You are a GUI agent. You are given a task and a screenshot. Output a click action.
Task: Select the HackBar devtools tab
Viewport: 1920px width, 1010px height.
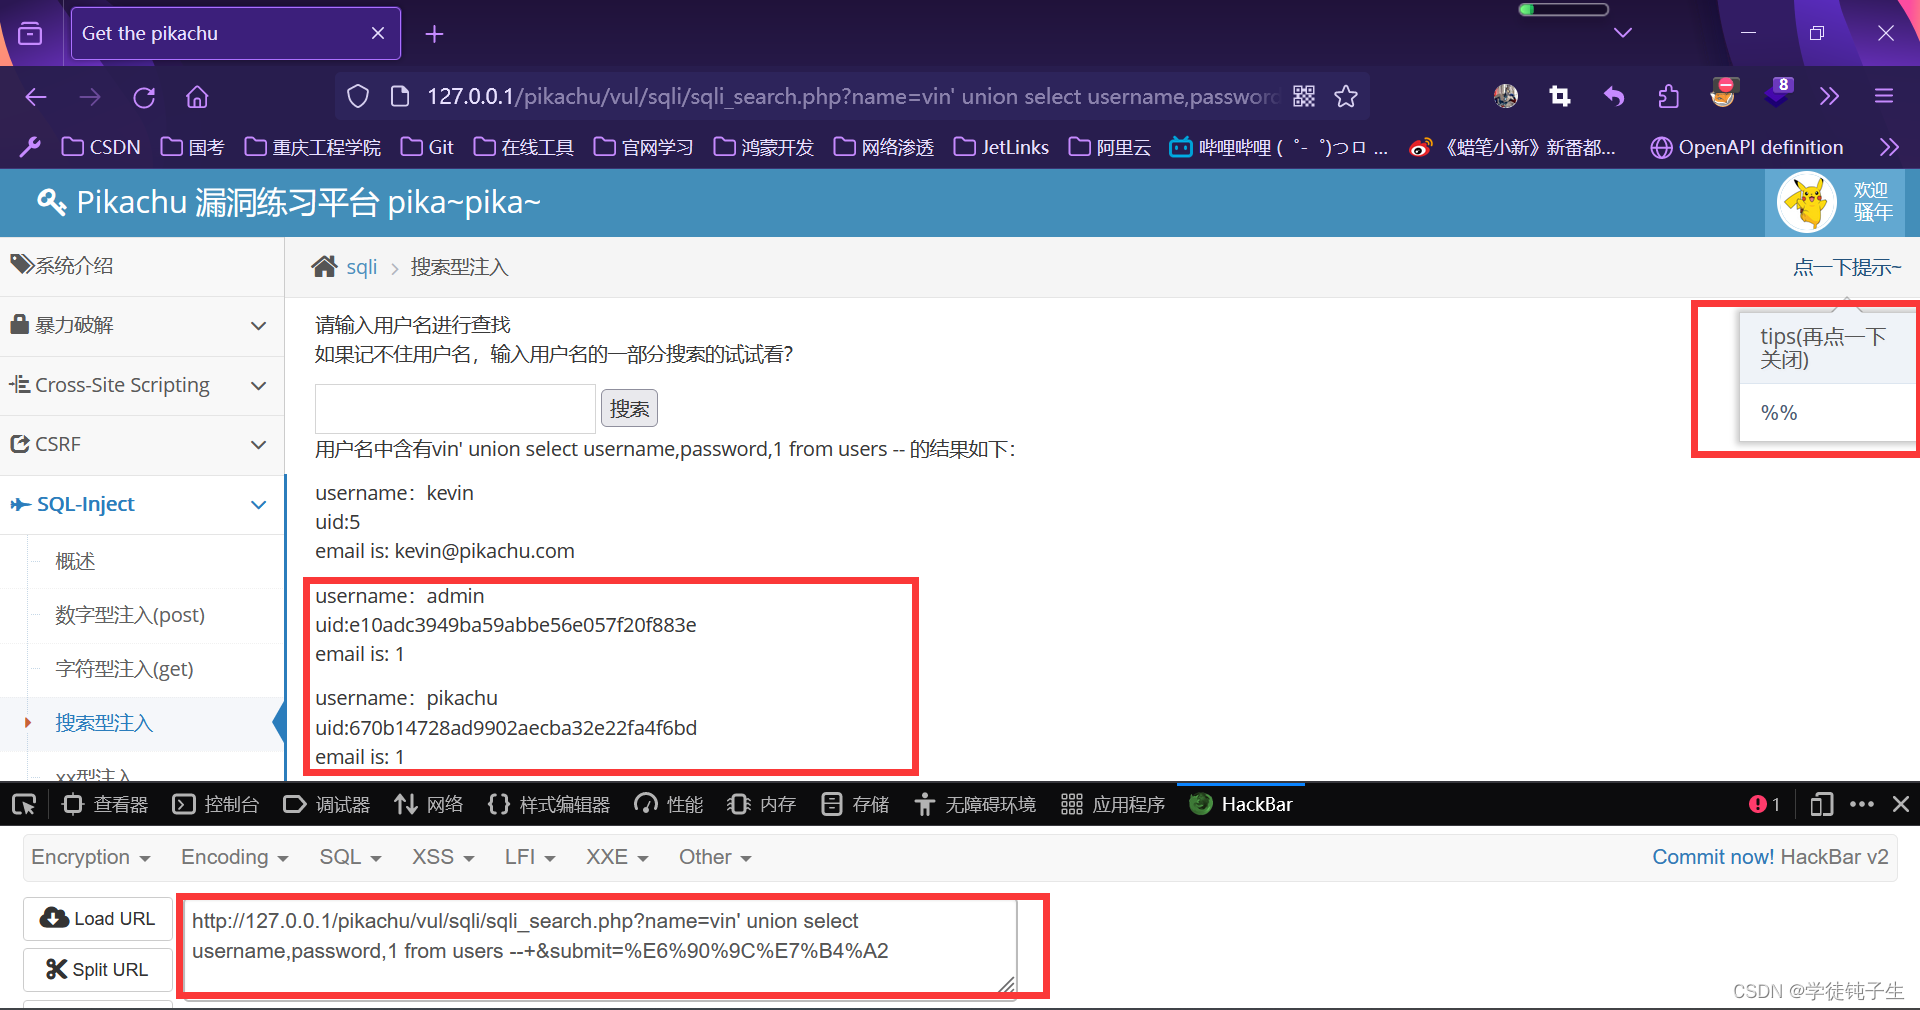point(1241,804)
